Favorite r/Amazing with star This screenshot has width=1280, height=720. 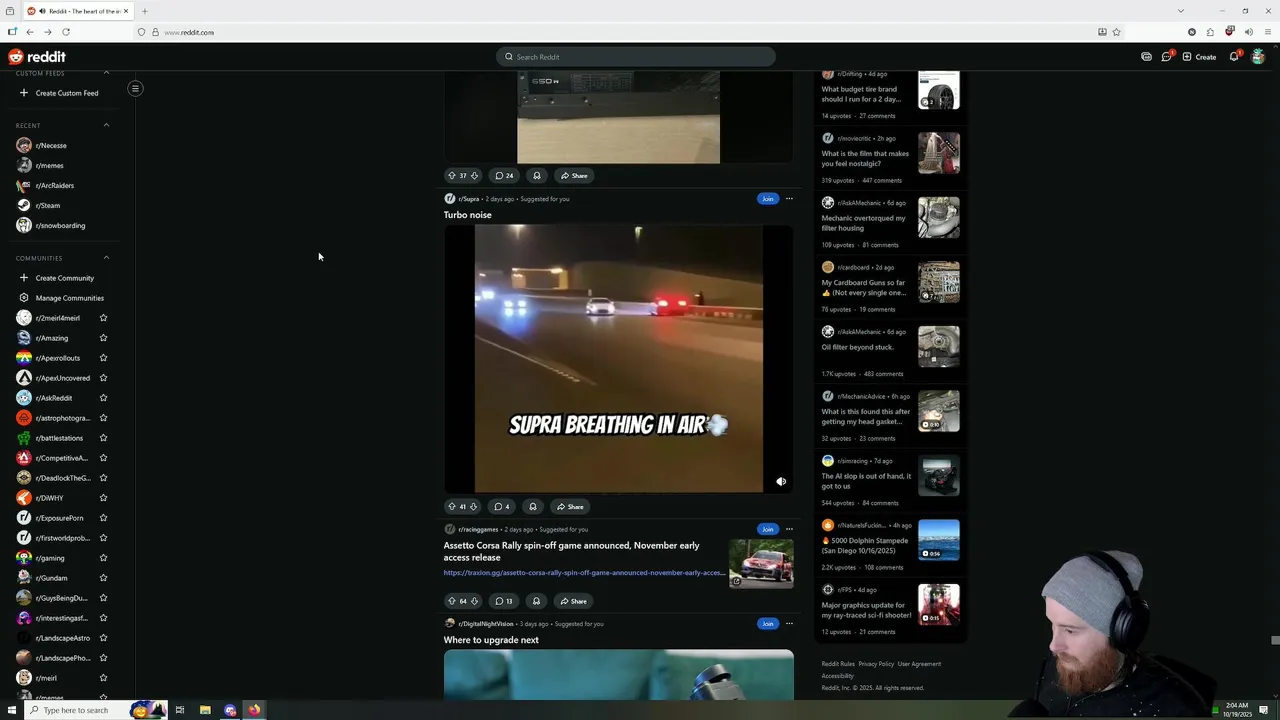click(x=103, y=338)
